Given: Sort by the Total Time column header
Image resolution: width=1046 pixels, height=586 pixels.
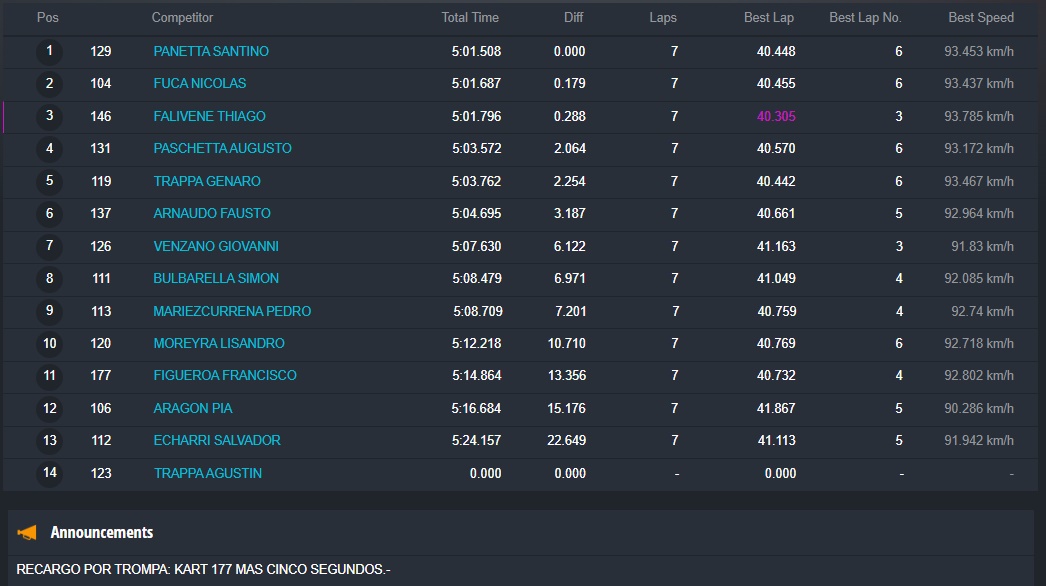Looking at the screenshot, I should point(470,18).
